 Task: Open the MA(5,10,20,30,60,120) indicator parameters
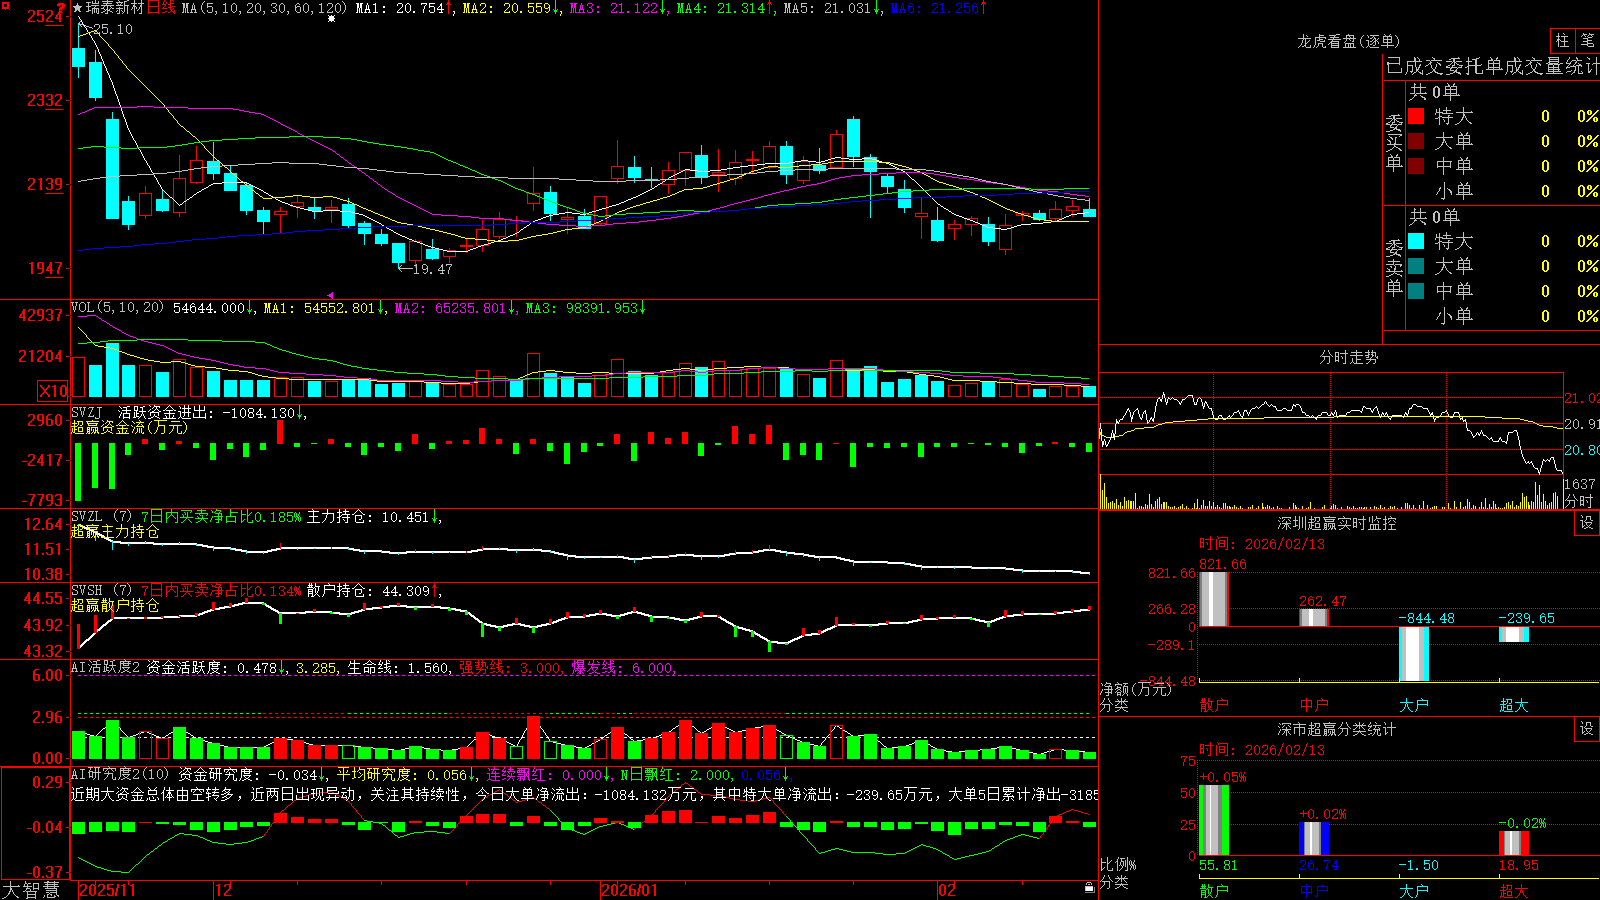pos(264,8)
